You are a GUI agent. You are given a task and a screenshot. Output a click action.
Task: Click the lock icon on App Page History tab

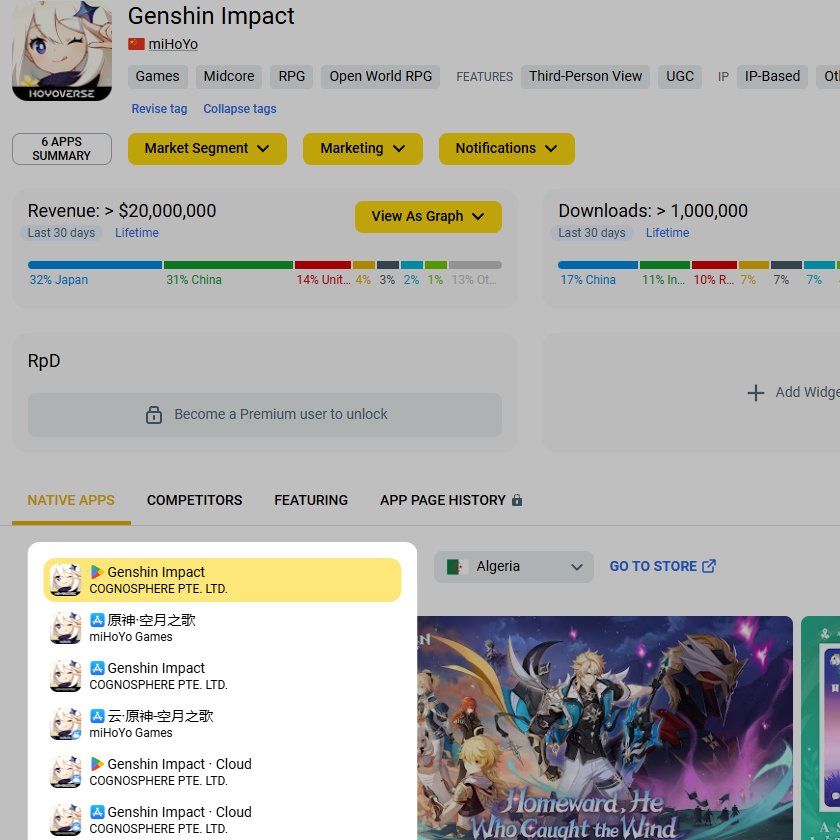[x=516, y=500]
